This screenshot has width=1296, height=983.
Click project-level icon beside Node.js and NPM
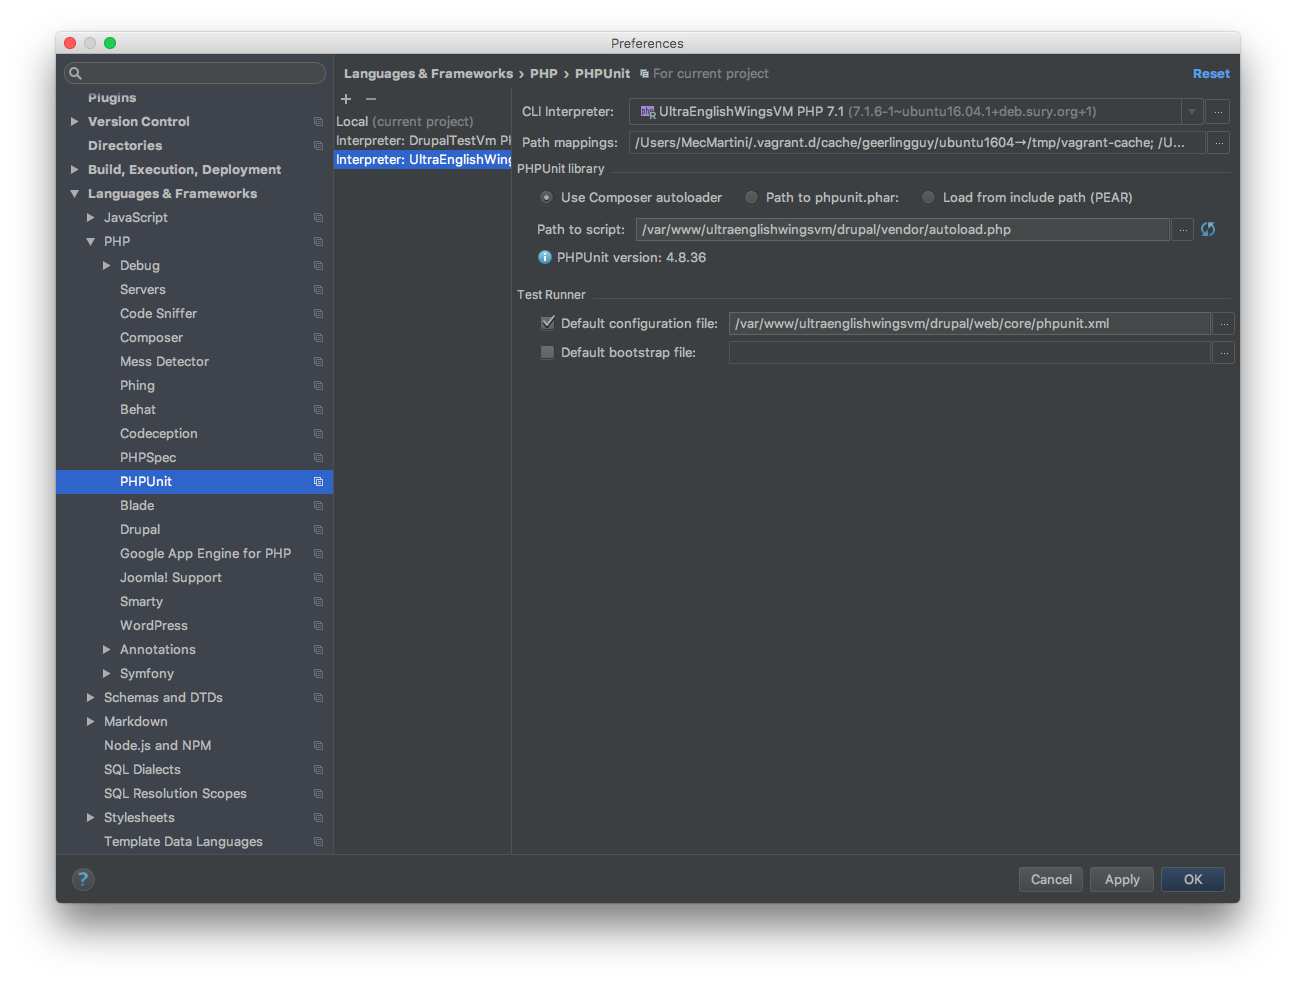pyautogui.click(x=318, y=746)
